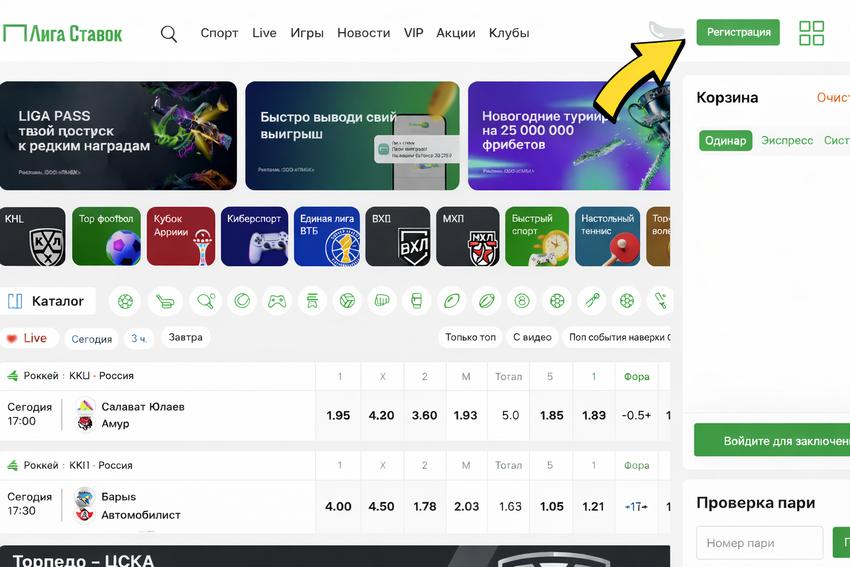Open the Спорт menu item
Image resolution: width=850 pixels, height=567 pixels.
tap(220, 33)
